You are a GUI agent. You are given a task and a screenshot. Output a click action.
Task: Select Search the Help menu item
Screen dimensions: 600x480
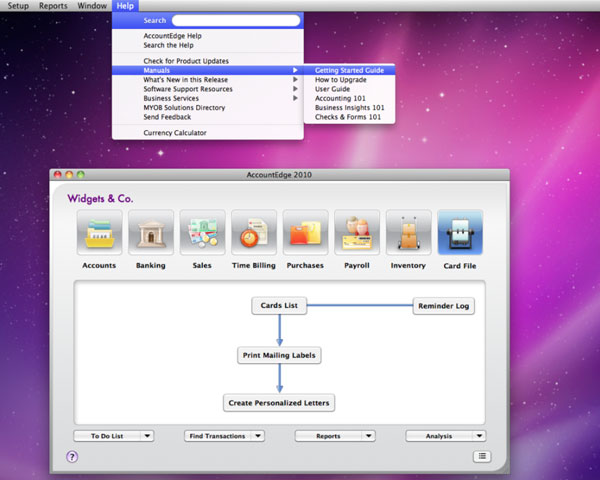208,45
